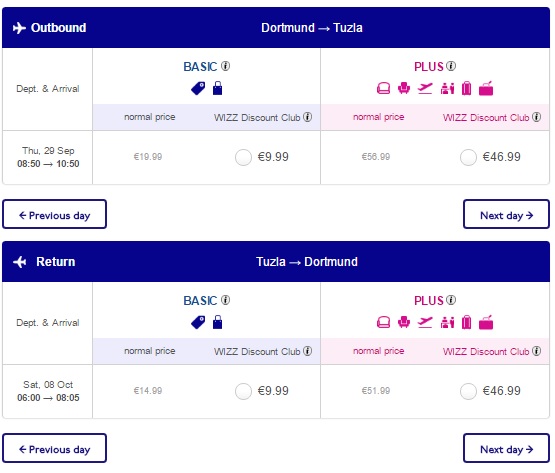Click the info icon next to outbound BASIC
Viewport: 555px width, 473px height.
[225, 66]
